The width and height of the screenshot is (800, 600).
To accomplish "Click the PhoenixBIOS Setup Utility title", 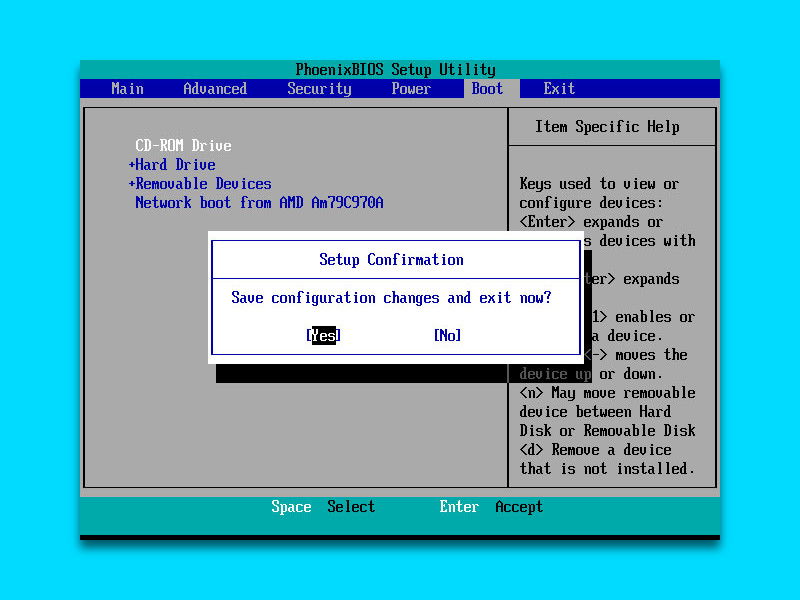I will click(395, 69).
